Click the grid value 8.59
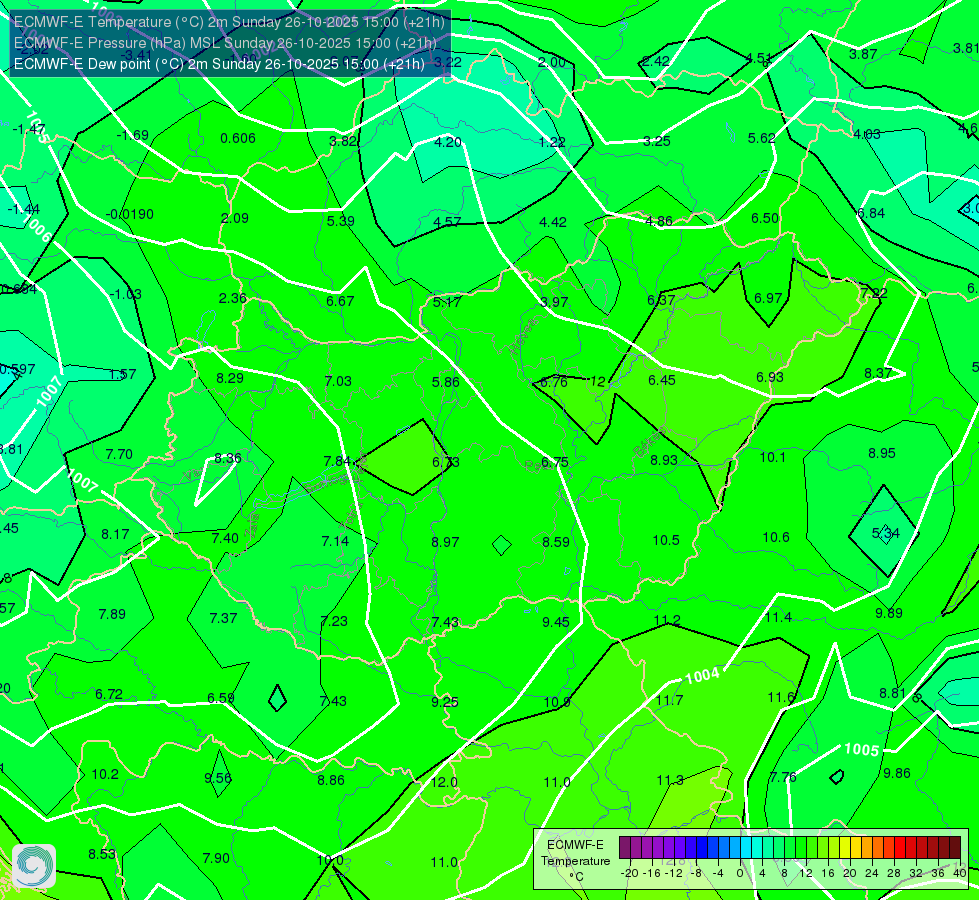 (556, 542)
